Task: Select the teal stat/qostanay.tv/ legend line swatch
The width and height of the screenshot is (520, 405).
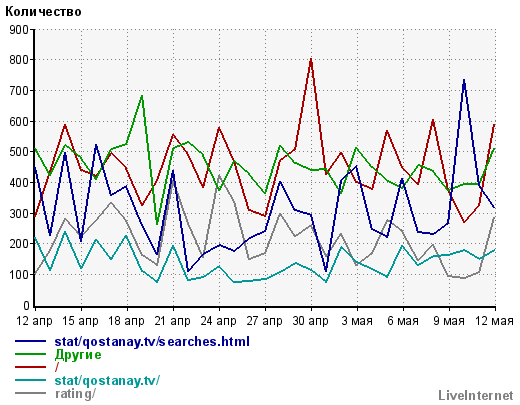Action: pos(30,380)
